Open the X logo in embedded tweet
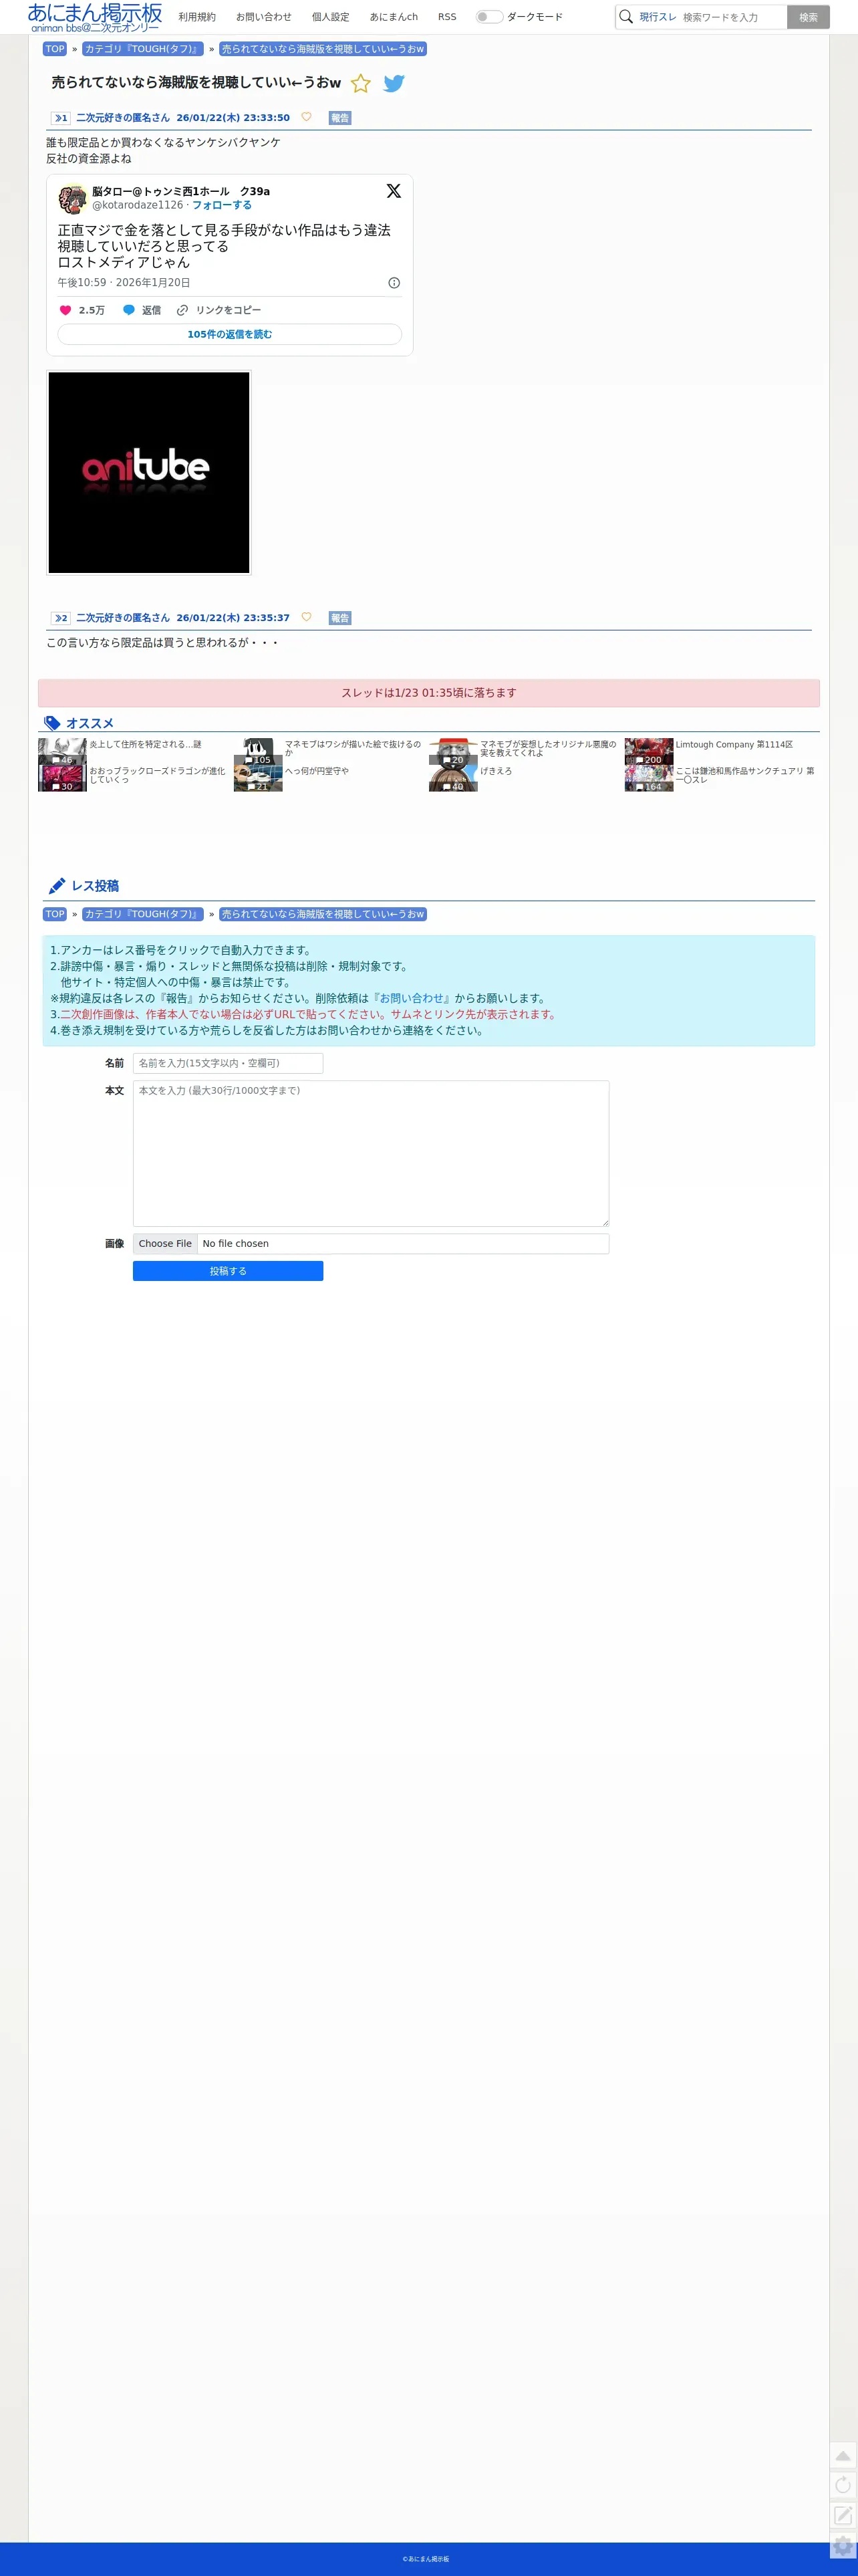 (x=394, y=191)
